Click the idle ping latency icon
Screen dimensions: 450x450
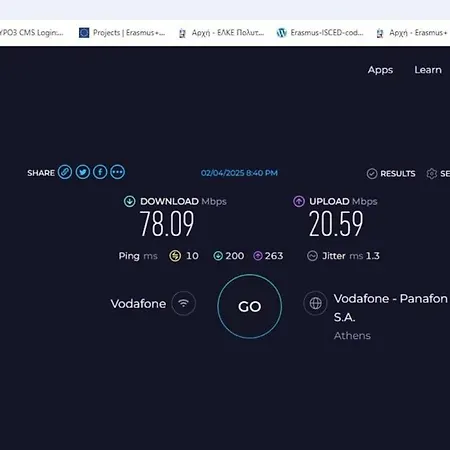coord(175,256)
